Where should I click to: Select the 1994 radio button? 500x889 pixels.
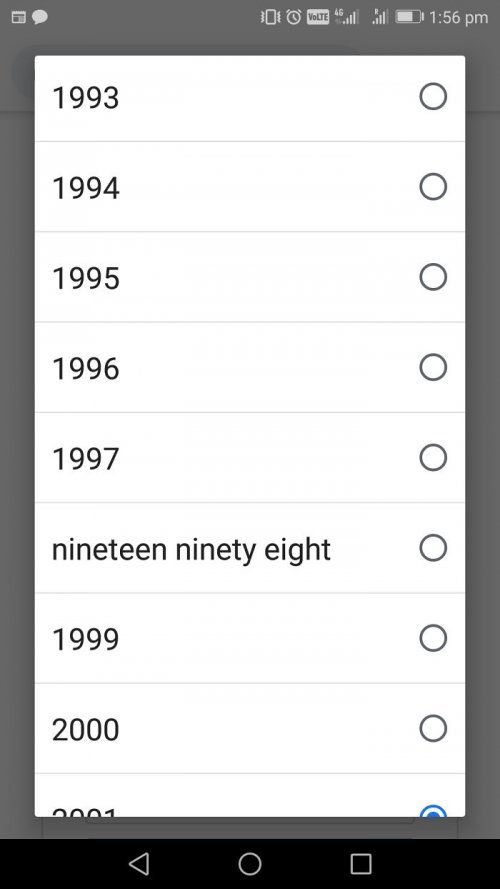click(x=433, y=187)
